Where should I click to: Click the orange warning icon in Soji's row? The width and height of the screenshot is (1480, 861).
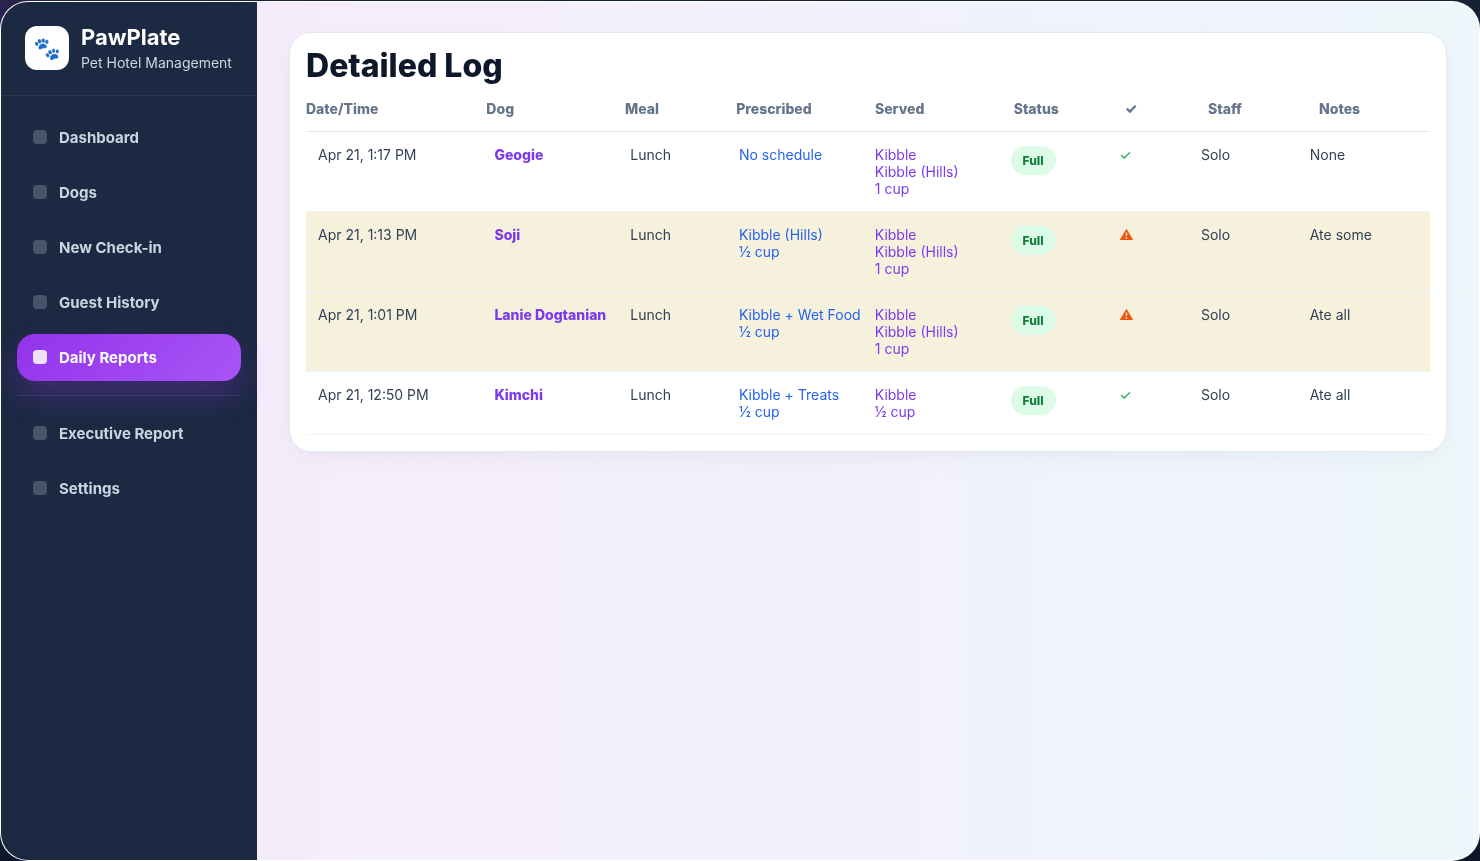[x=1126, y=235]
